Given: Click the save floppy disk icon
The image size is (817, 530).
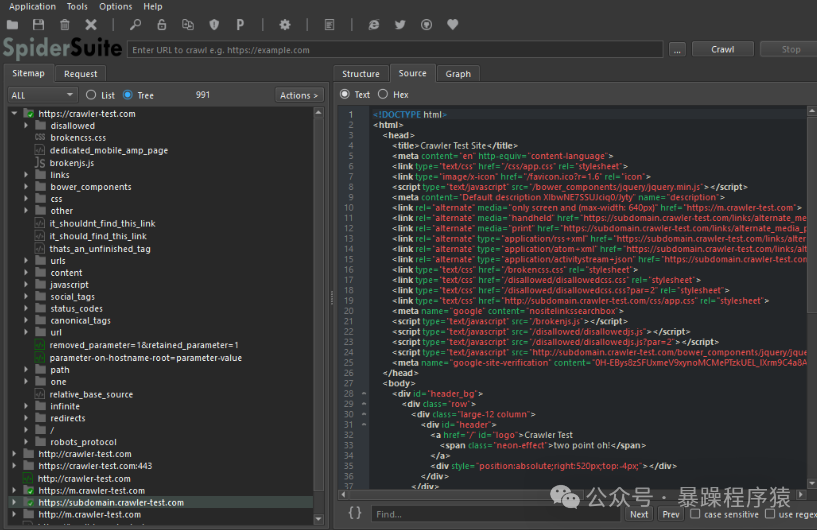Looking at the screenshot, I should point(38,24).
